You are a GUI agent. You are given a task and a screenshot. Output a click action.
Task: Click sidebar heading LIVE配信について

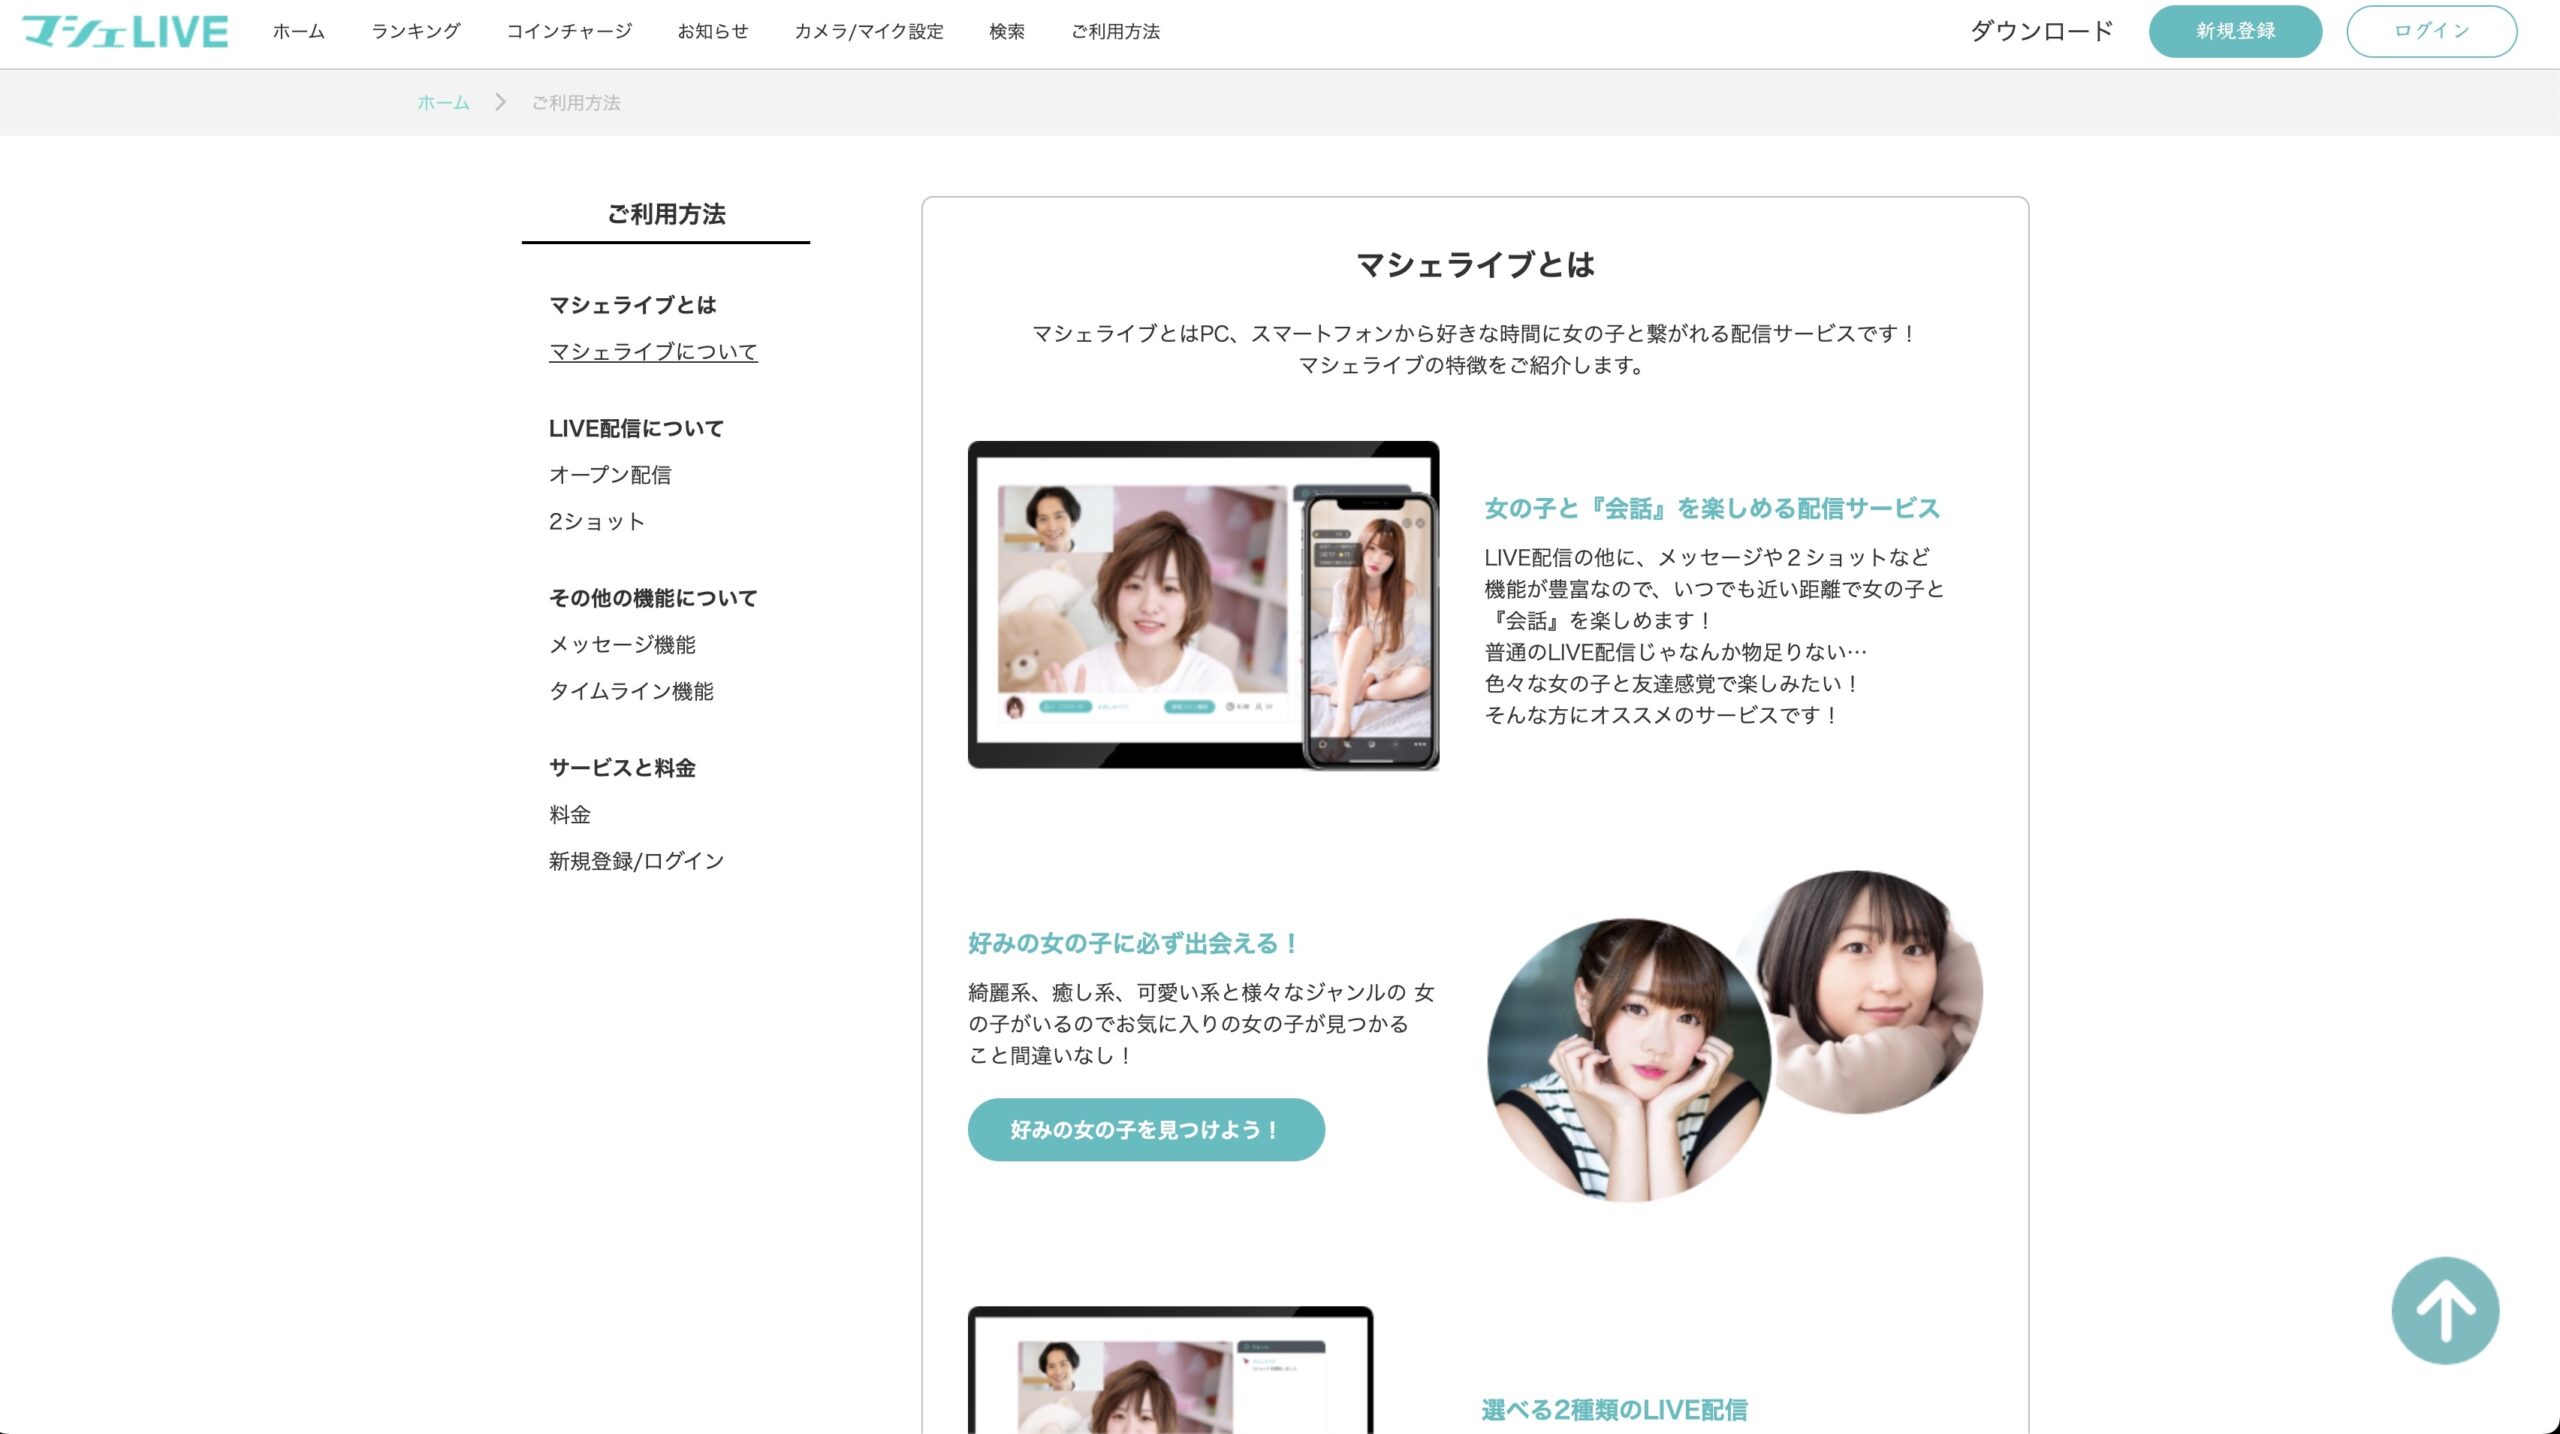[636, 428]
